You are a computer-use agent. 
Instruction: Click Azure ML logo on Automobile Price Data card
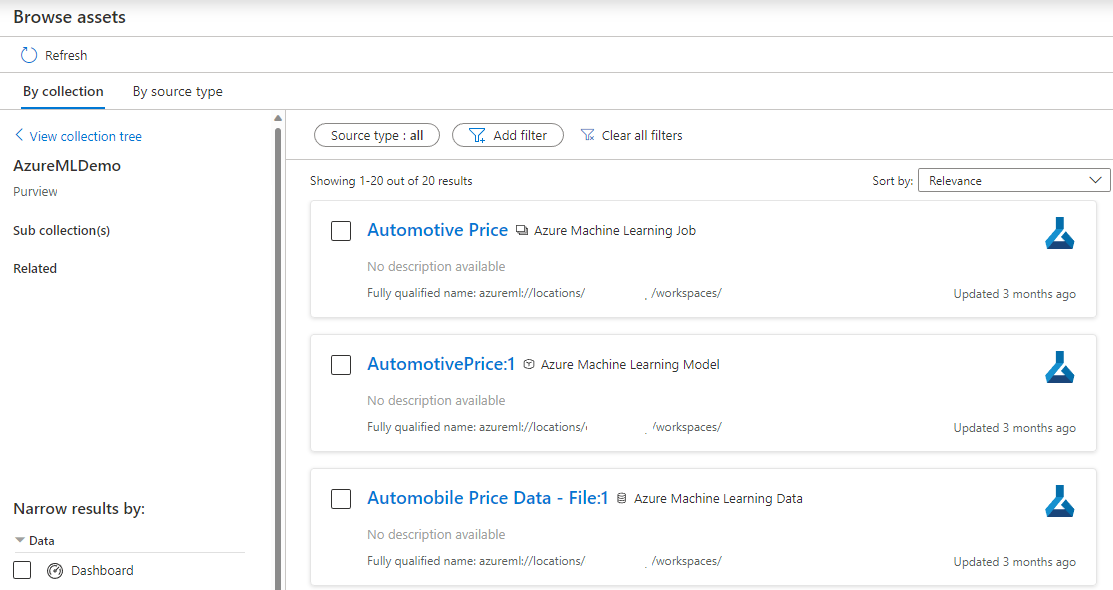click(1059, 501)
